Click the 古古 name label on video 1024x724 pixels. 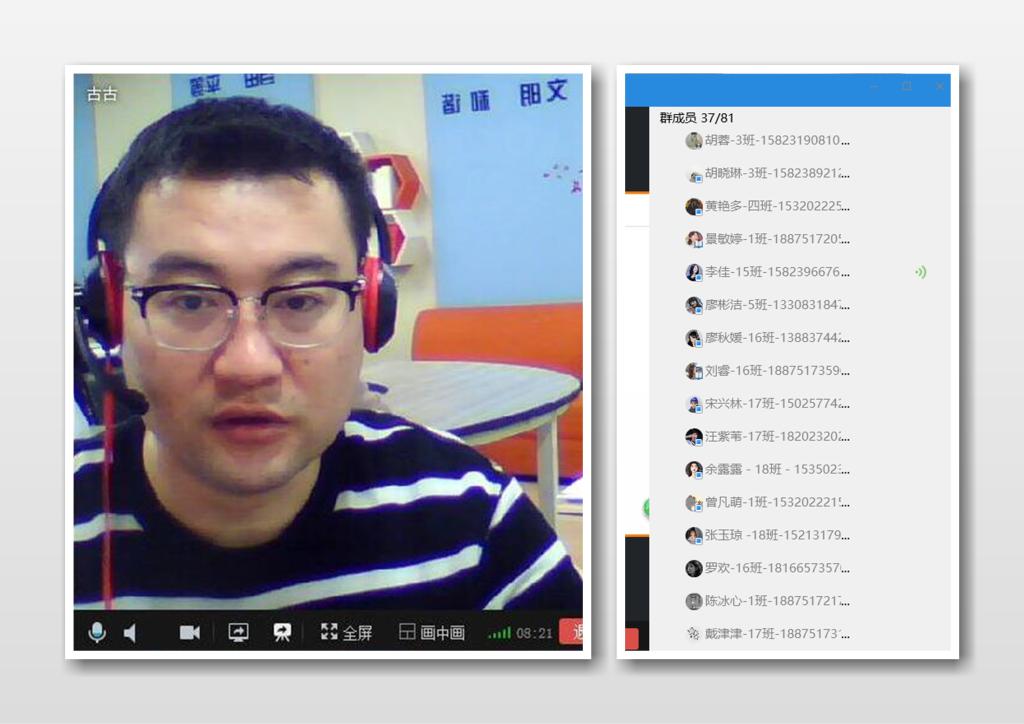102,95
